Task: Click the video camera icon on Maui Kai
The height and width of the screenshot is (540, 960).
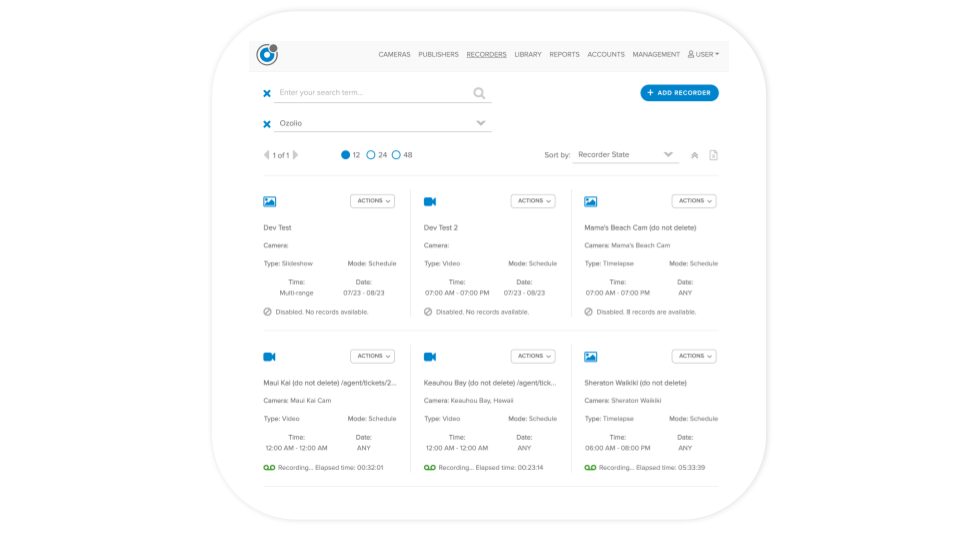Action: pos(269,356)
